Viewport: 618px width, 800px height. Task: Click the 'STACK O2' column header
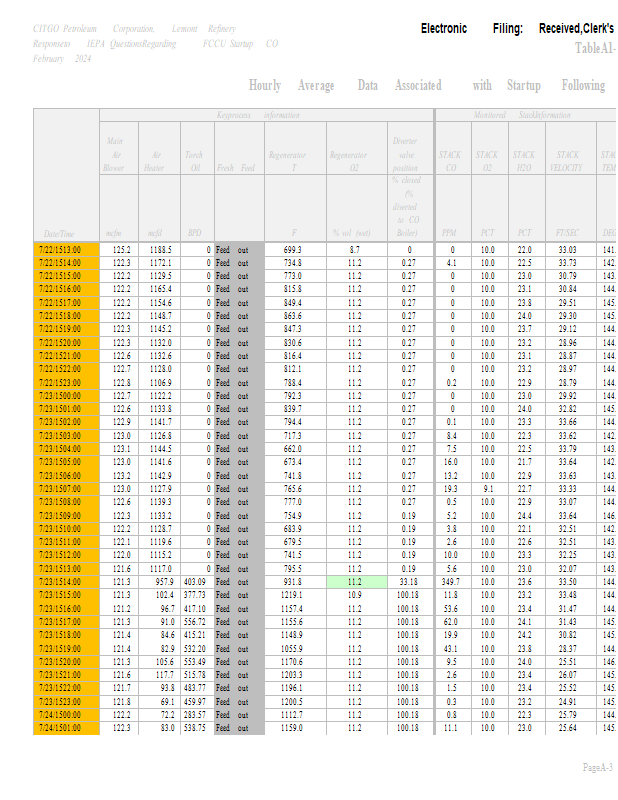point(487,161)
